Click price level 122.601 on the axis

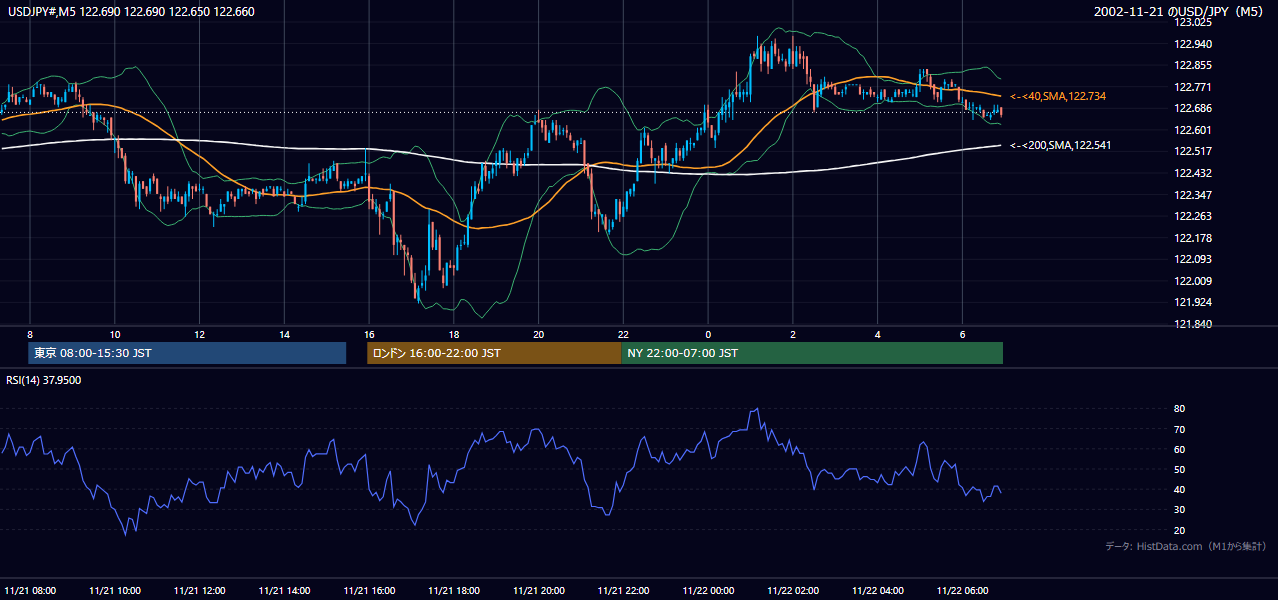click(1193, 130)
